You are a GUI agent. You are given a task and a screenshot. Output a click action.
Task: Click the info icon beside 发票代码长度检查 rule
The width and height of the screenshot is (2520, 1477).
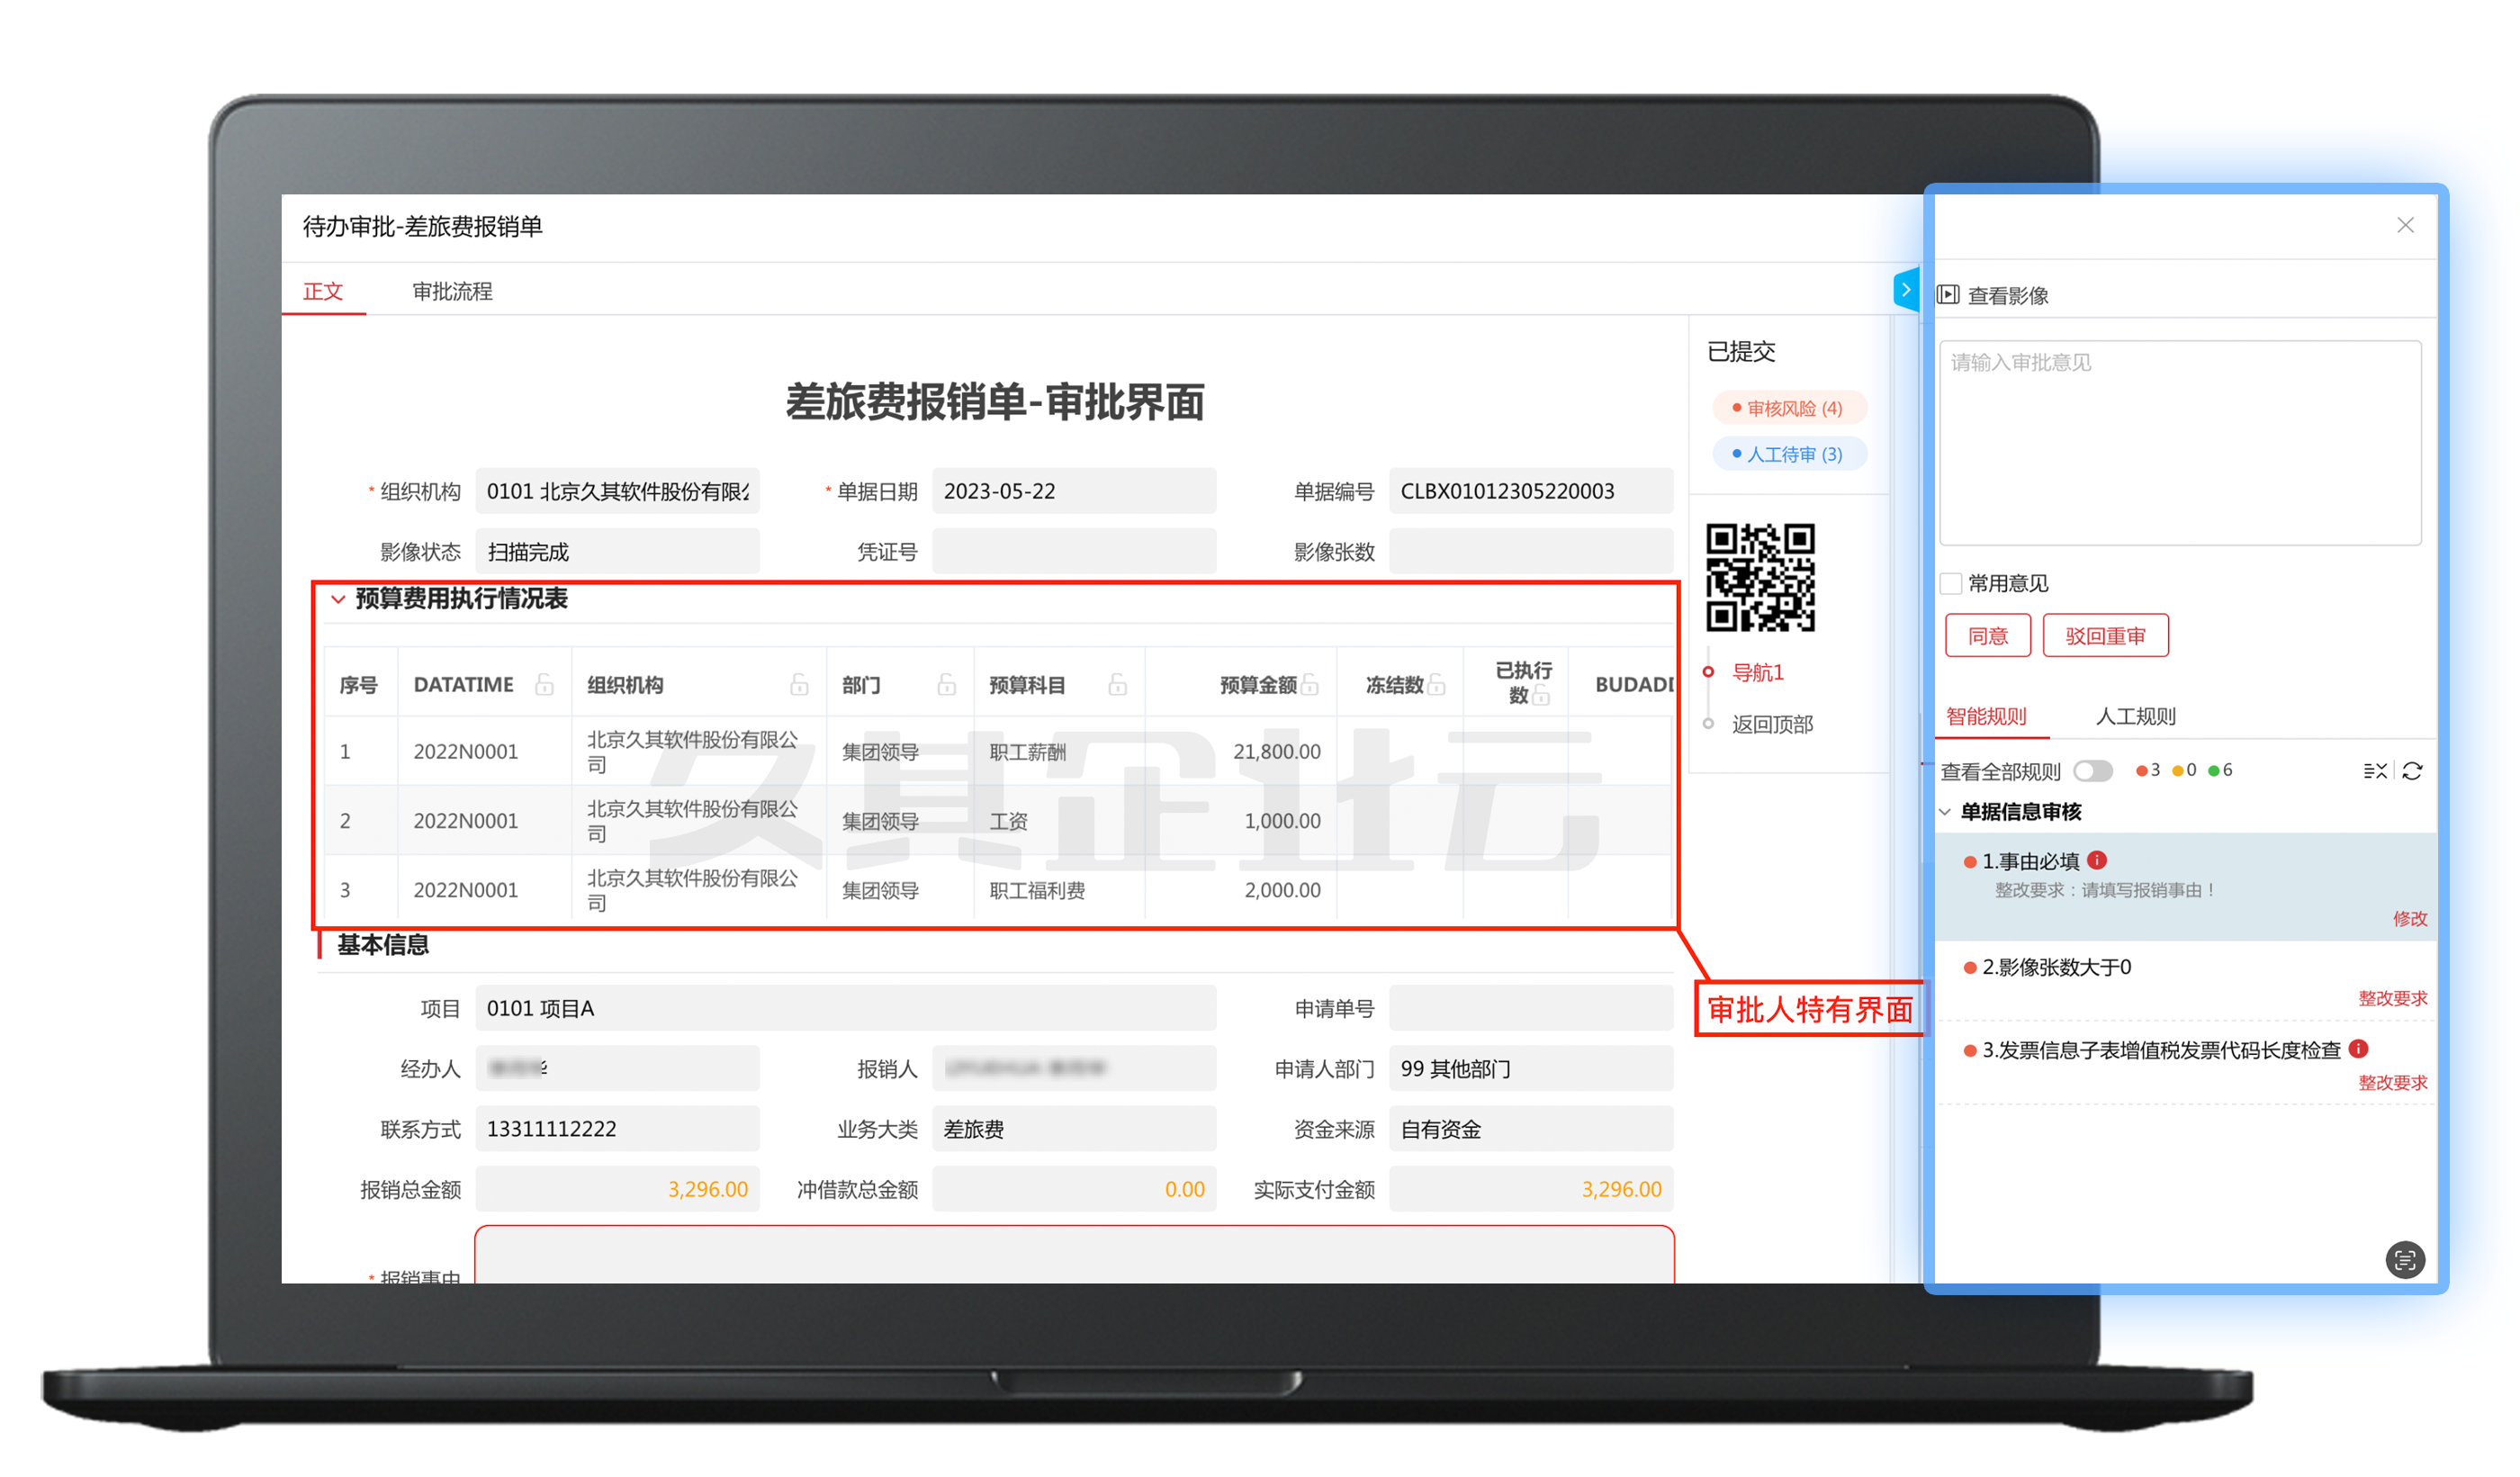pos(2358,1048)
